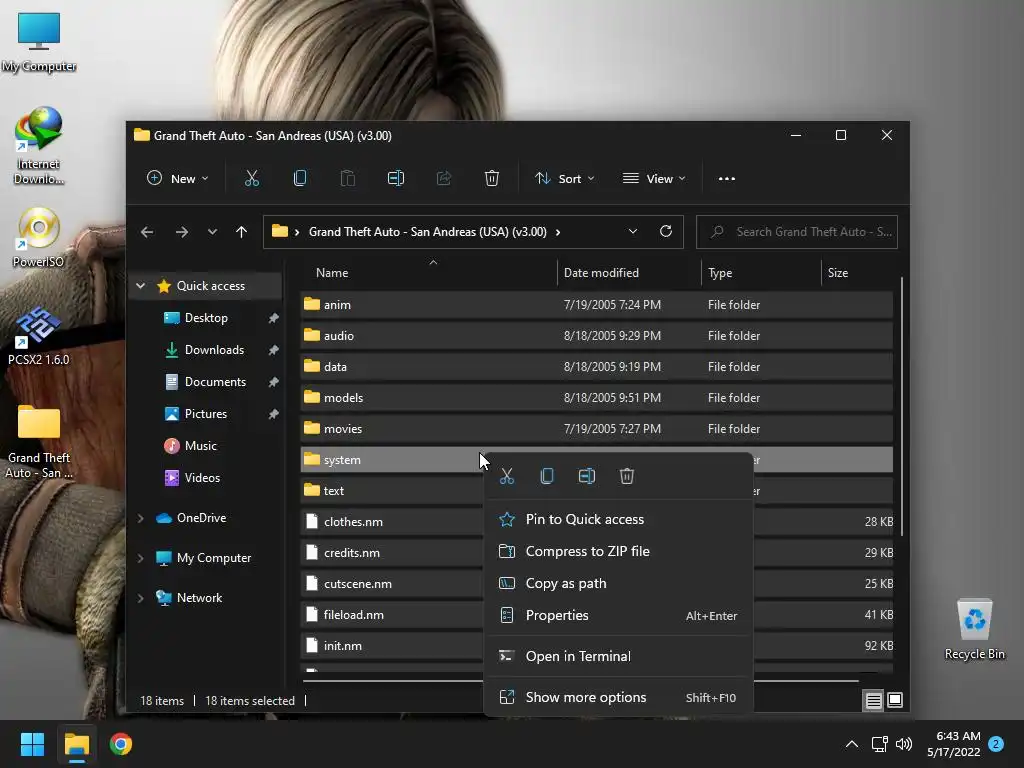Image resolution: width=1024 pixels, height=768 pixels.
Task: Open the Windows Start menu
Action: coord(32,744)
